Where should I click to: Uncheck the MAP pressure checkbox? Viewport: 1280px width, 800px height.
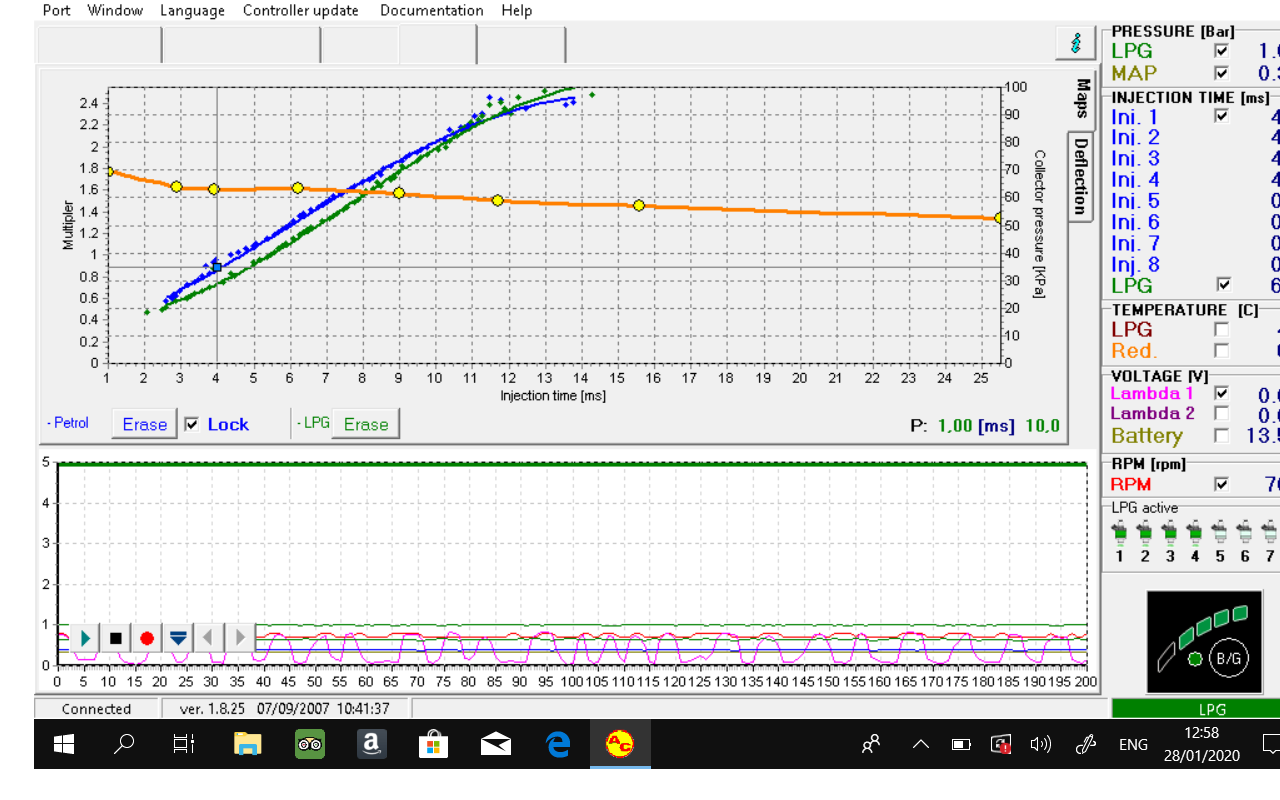(1220, 73)
